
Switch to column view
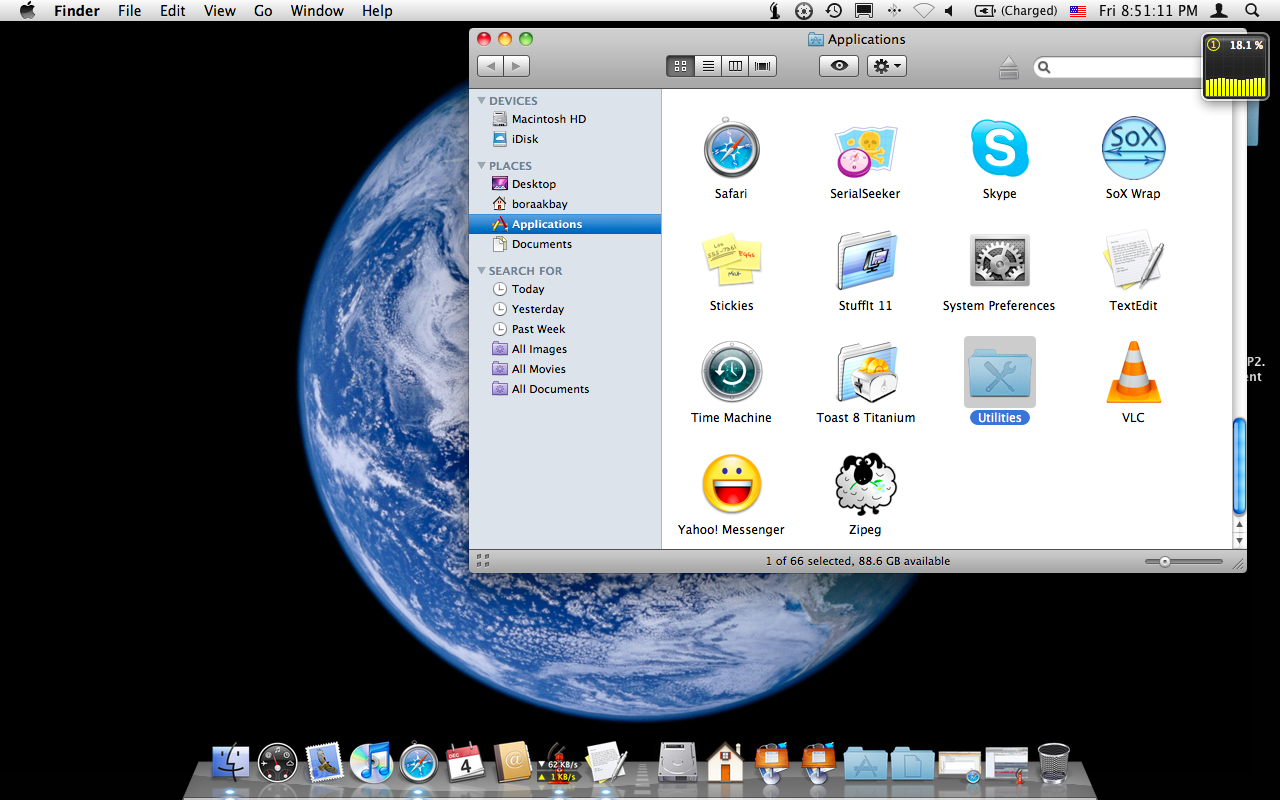tap(735, 66)
